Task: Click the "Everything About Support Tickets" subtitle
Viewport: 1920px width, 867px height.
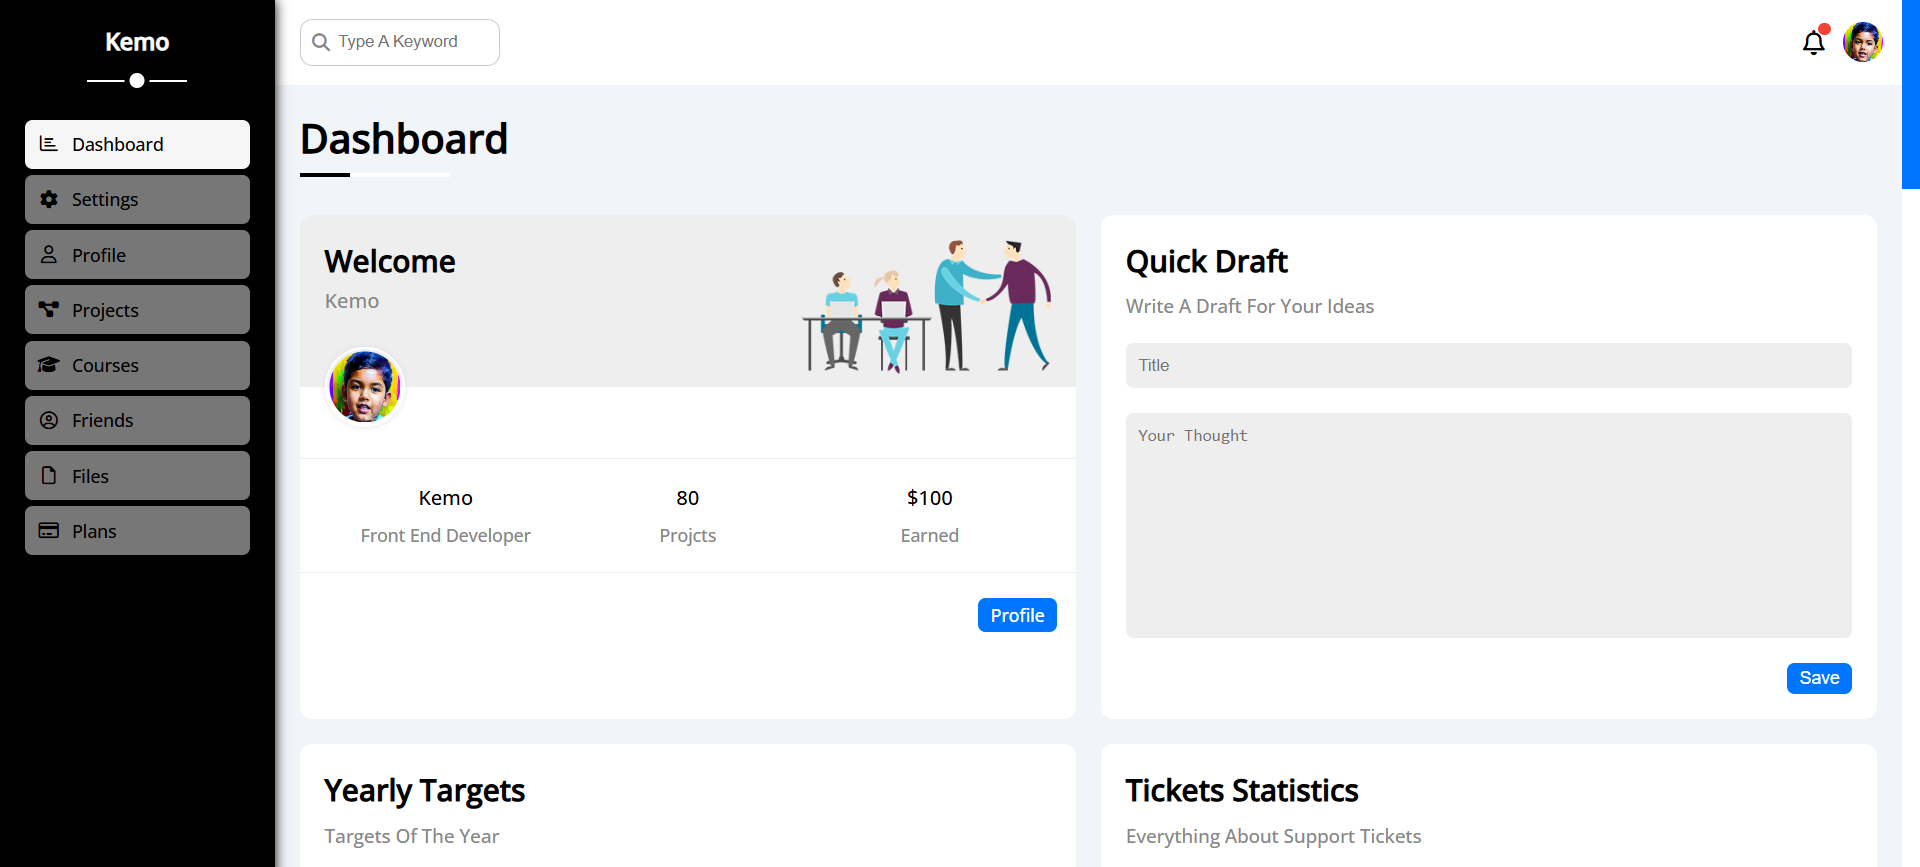Action: point(1274,836)
